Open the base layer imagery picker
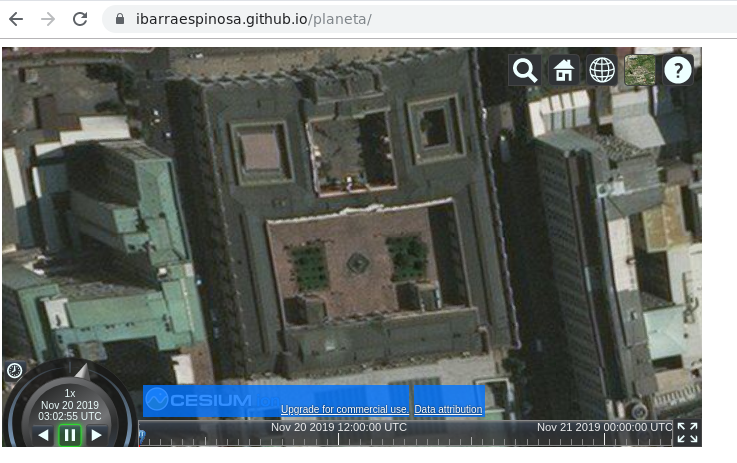Screen dimensions: 737x463 [640, 70]
